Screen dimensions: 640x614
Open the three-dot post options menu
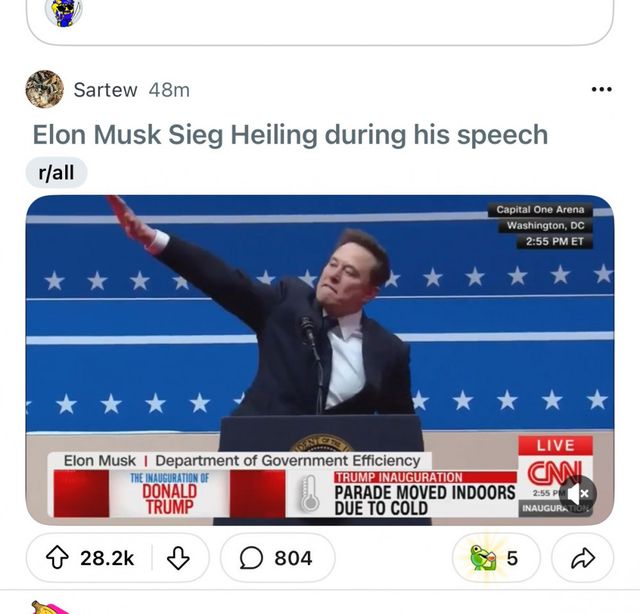pos(600,90)
